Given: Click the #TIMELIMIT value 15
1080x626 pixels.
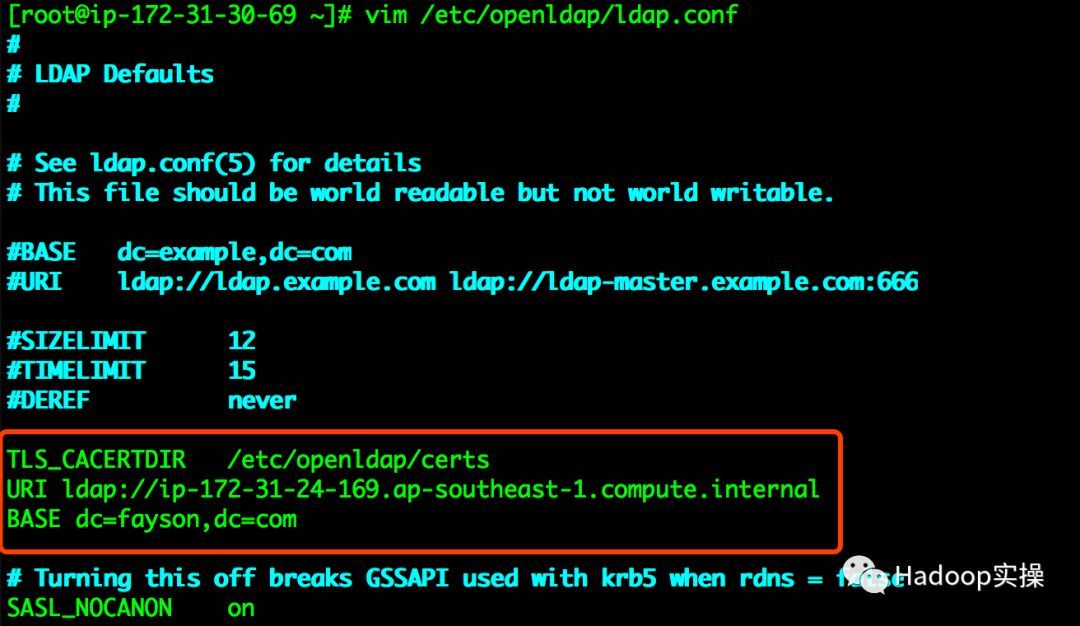Looking at the screenshot, I should (x=242, y=371).
